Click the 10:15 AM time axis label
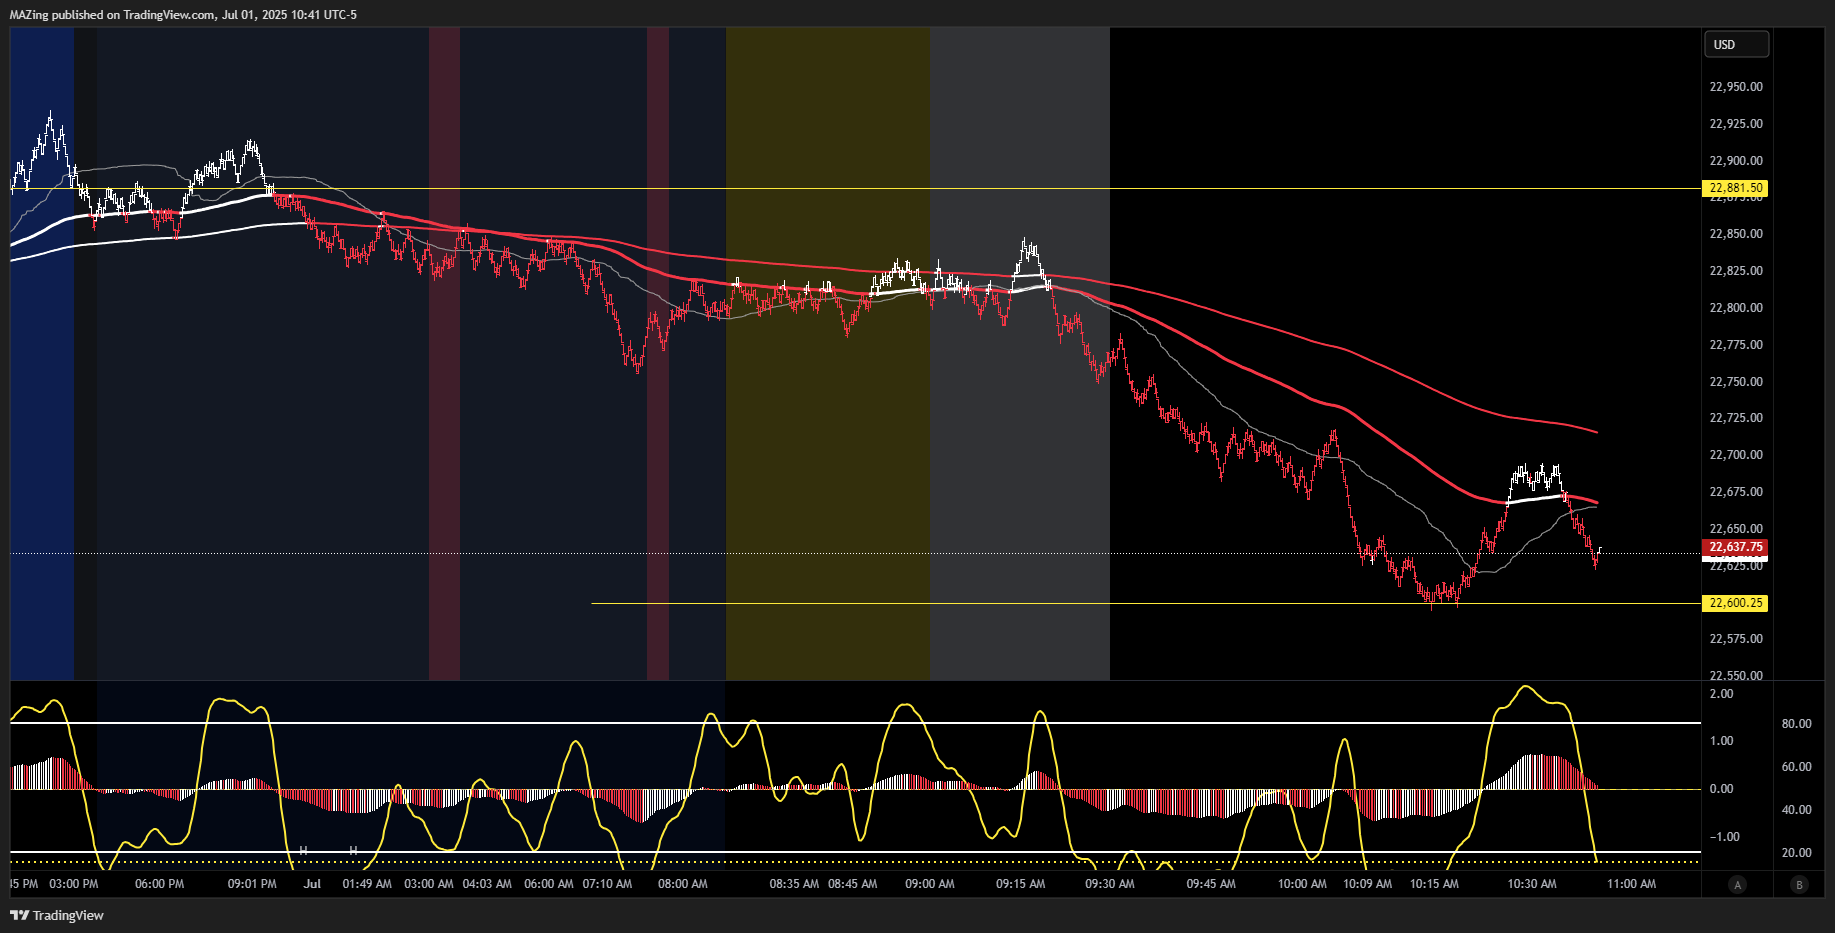This screenshot has height=933, width=1835. click(1434, 884)
